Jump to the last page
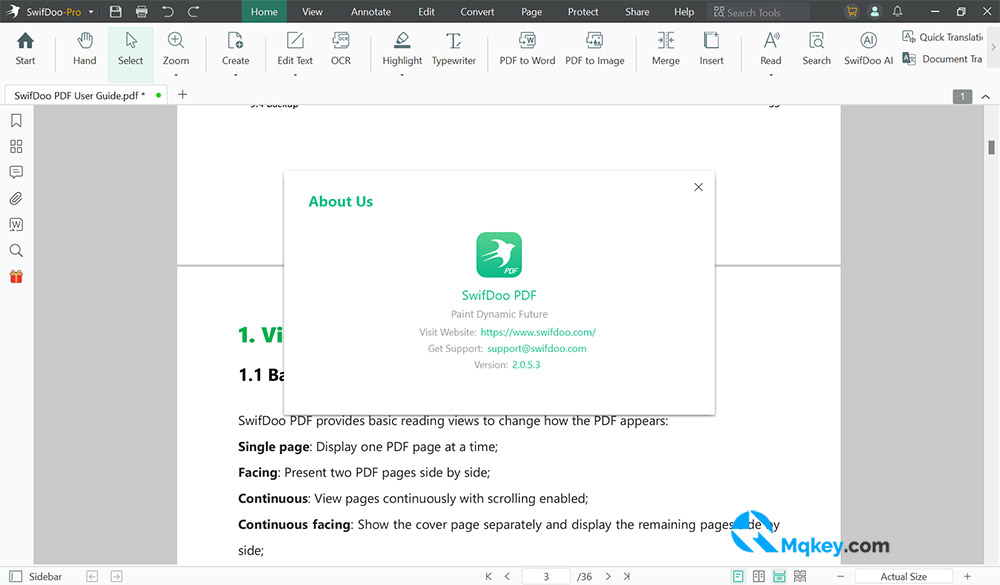The width and height of the screenshot is (1000, 585). tap(627, 577)
